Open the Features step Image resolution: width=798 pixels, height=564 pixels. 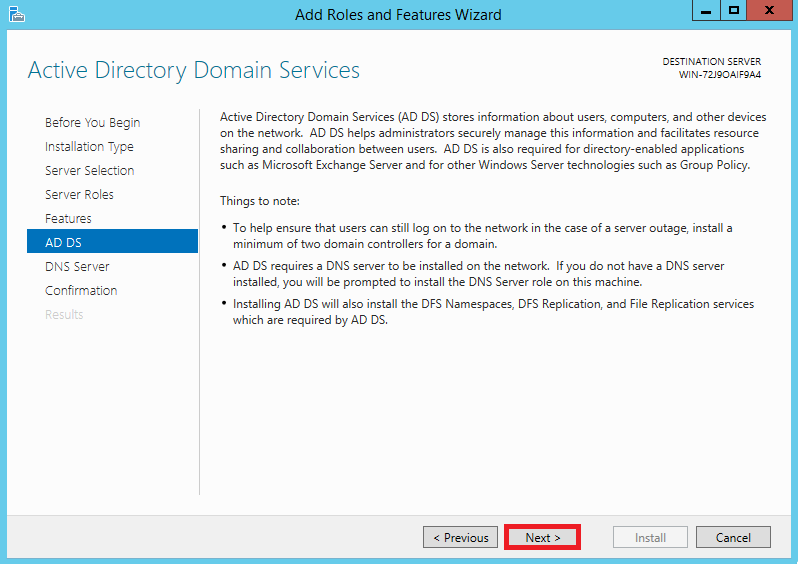coord(68,218)
